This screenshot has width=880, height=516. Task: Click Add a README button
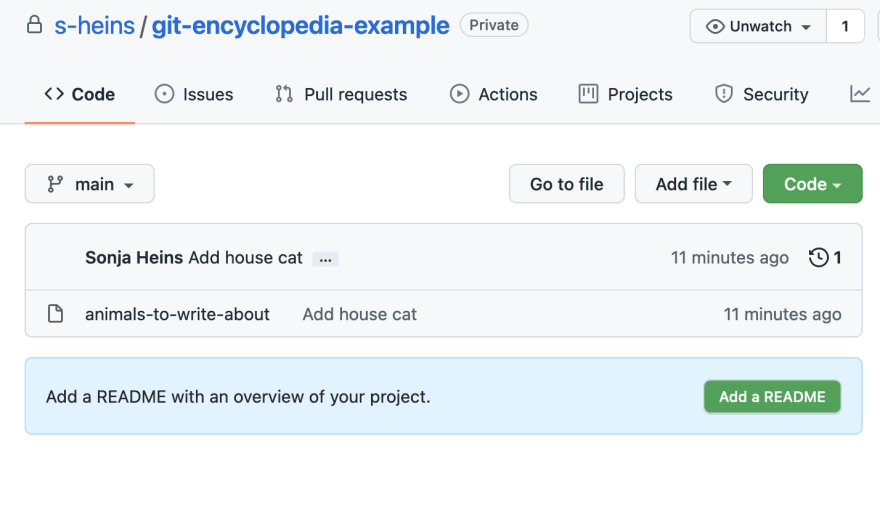772,396
